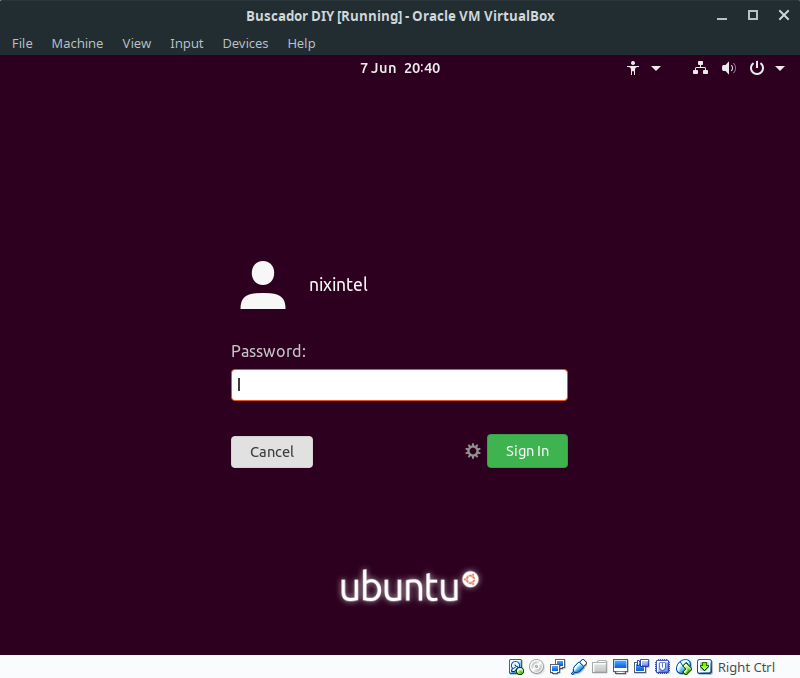
Task: Open the View menu
Action: coord(137,44)
